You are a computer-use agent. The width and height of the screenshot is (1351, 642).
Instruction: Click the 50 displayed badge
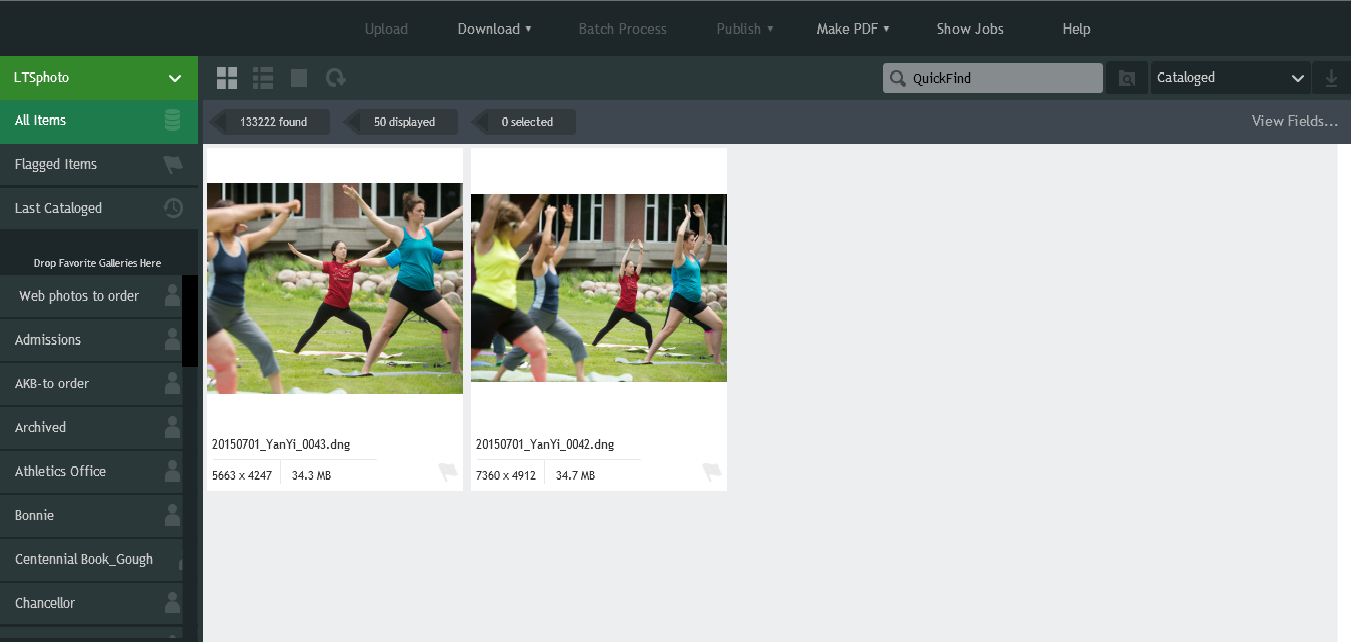[401, 122]
